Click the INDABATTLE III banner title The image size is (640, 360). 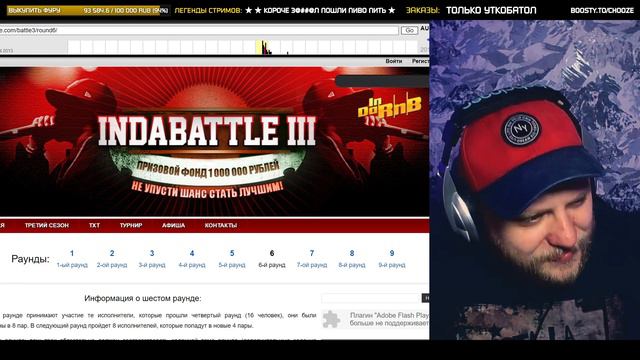(x=207, y=131)
